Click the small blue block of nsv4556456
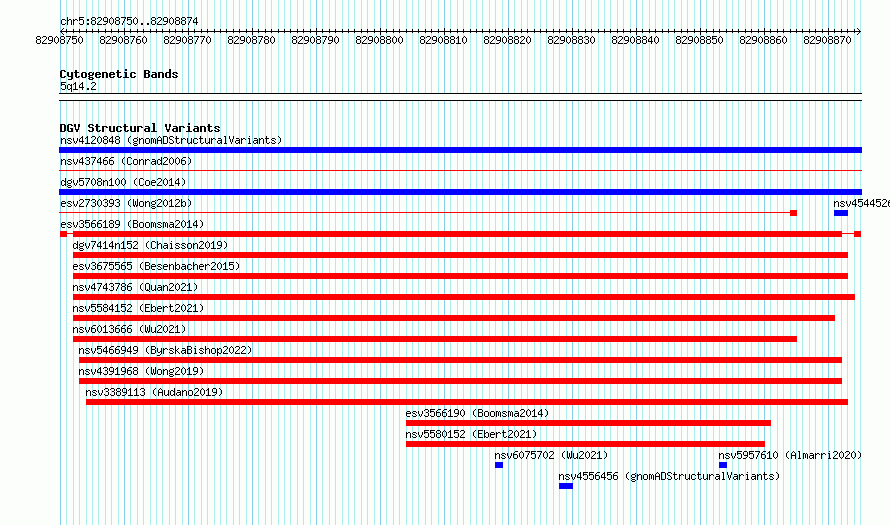Image resolution: width=890 pixels, height=525 pixels. click(x=566, y=486)
